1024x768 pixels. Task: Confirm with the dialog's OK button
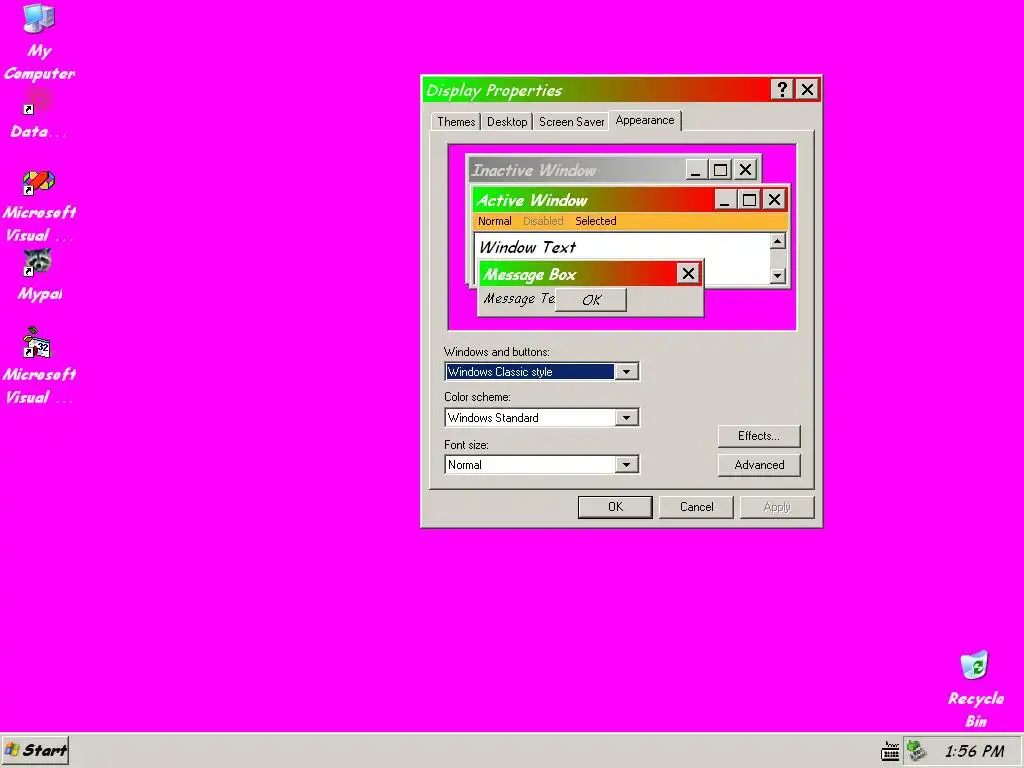[615, 507]
